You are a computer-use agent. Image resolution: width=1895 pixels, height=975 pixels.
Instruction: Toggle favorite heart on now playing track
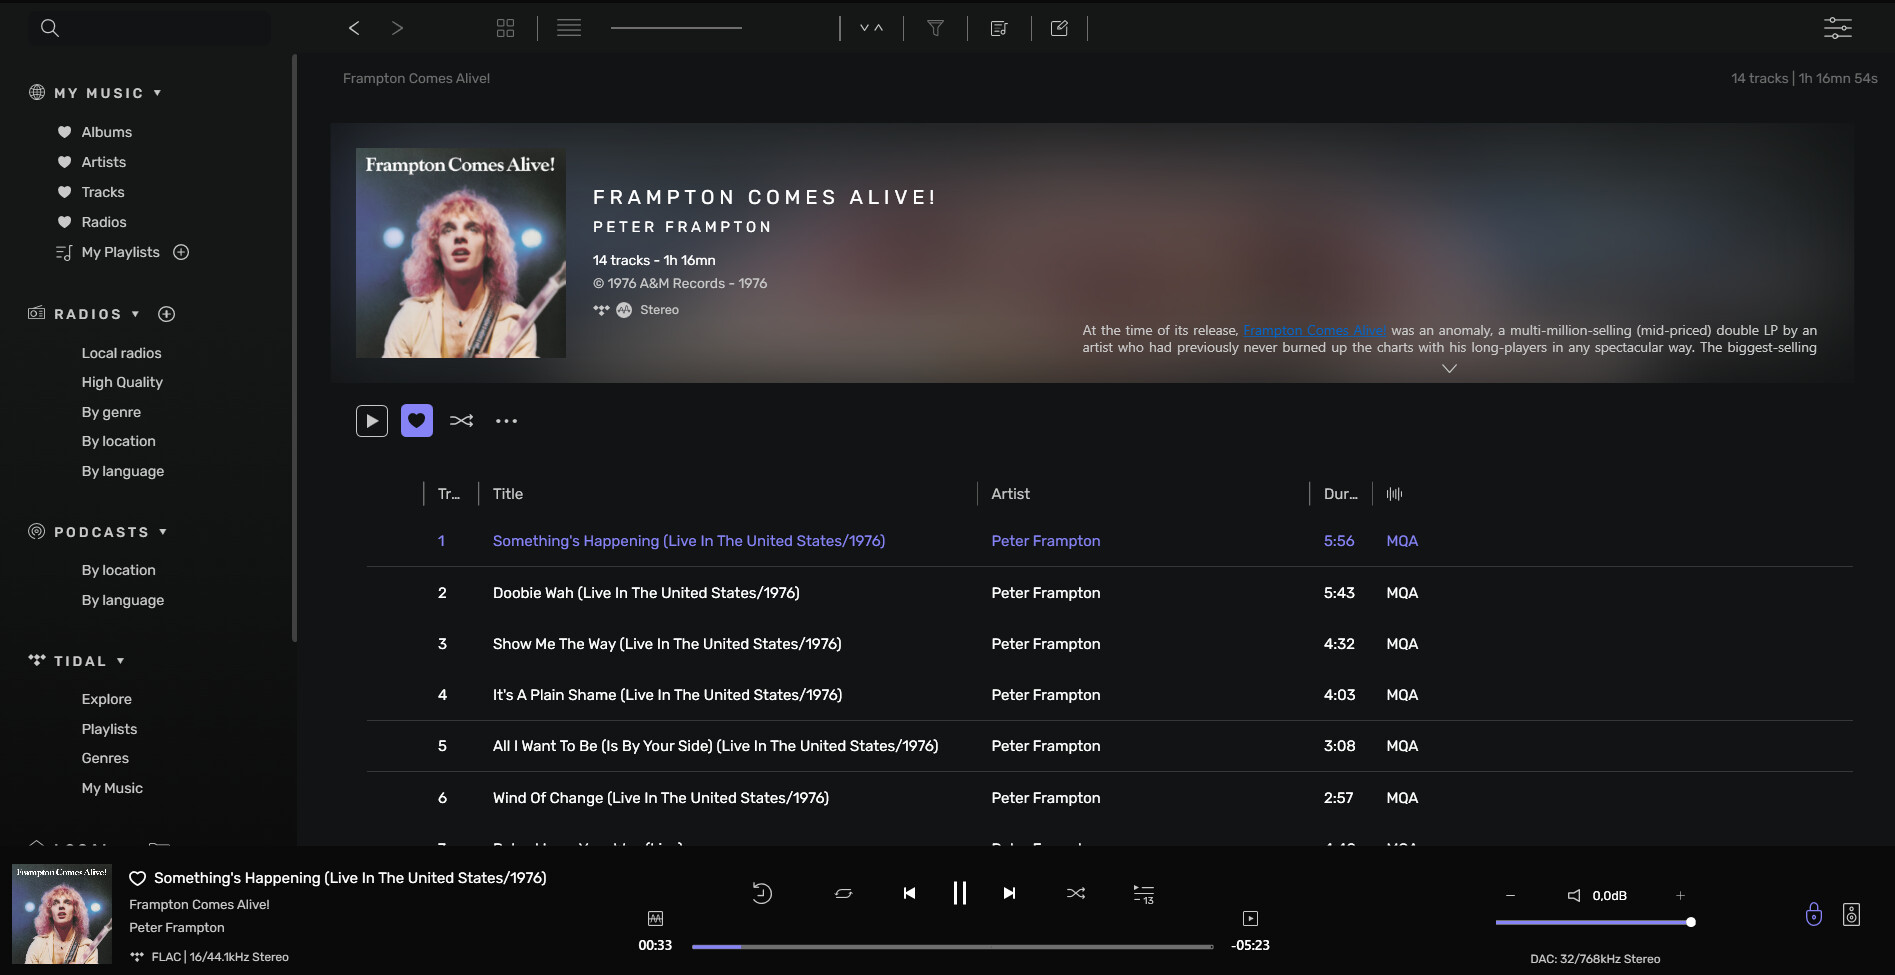point(138,878)
